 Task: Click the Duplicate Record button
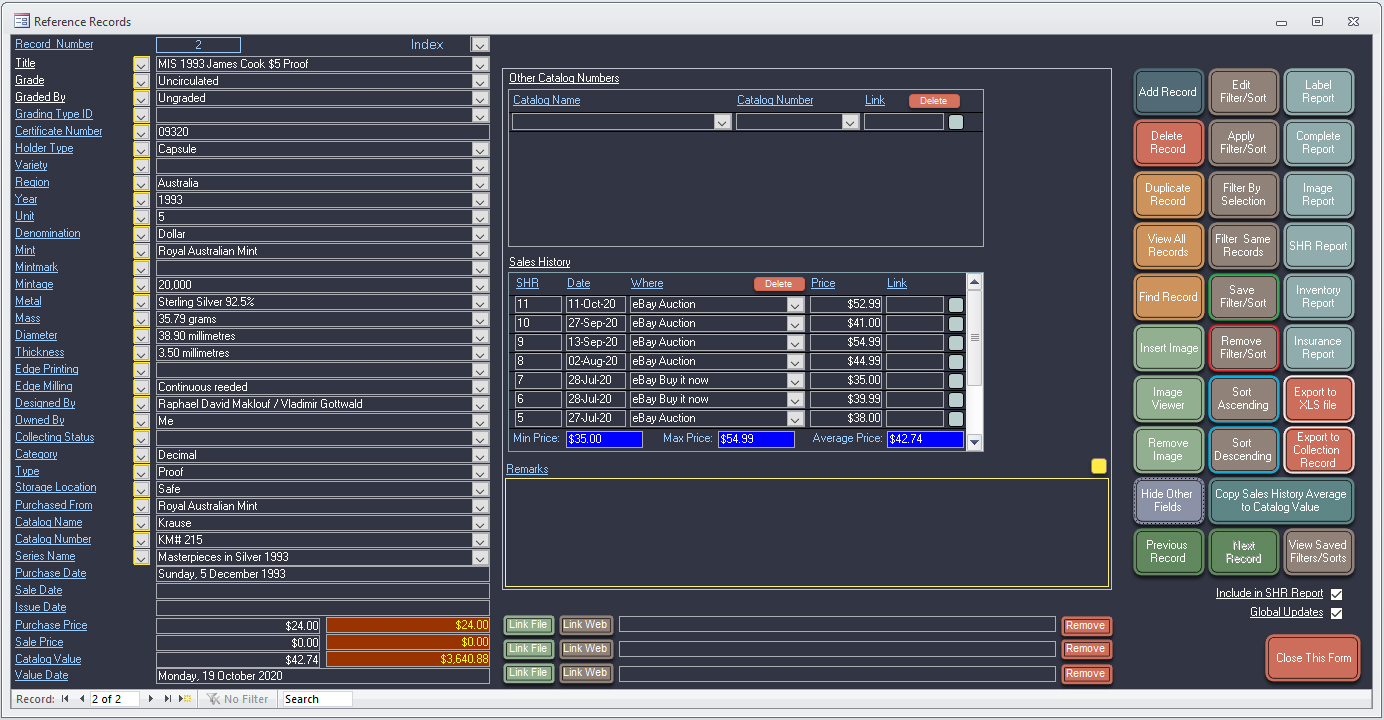pos(1167,194)
